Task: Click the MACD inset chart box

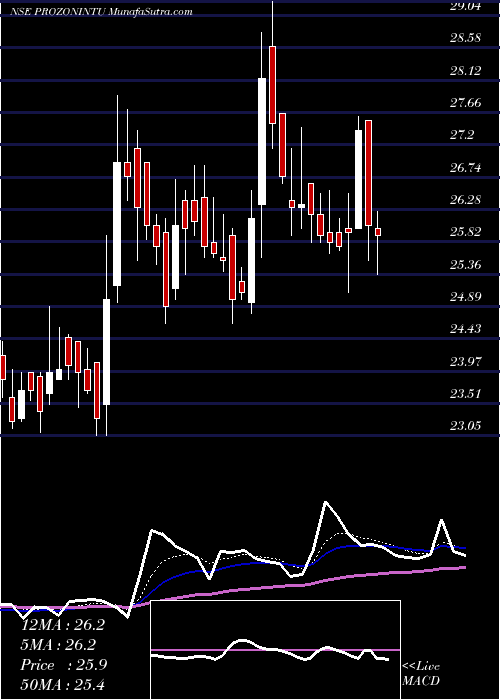Action: coord(276,650)
